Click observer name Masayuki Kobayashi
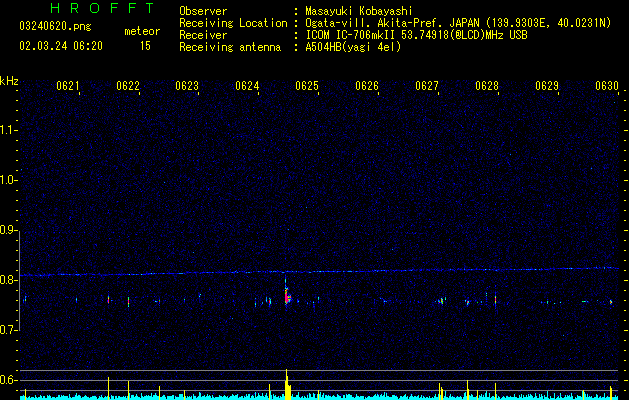629x400 pixels. click(359, 11)
